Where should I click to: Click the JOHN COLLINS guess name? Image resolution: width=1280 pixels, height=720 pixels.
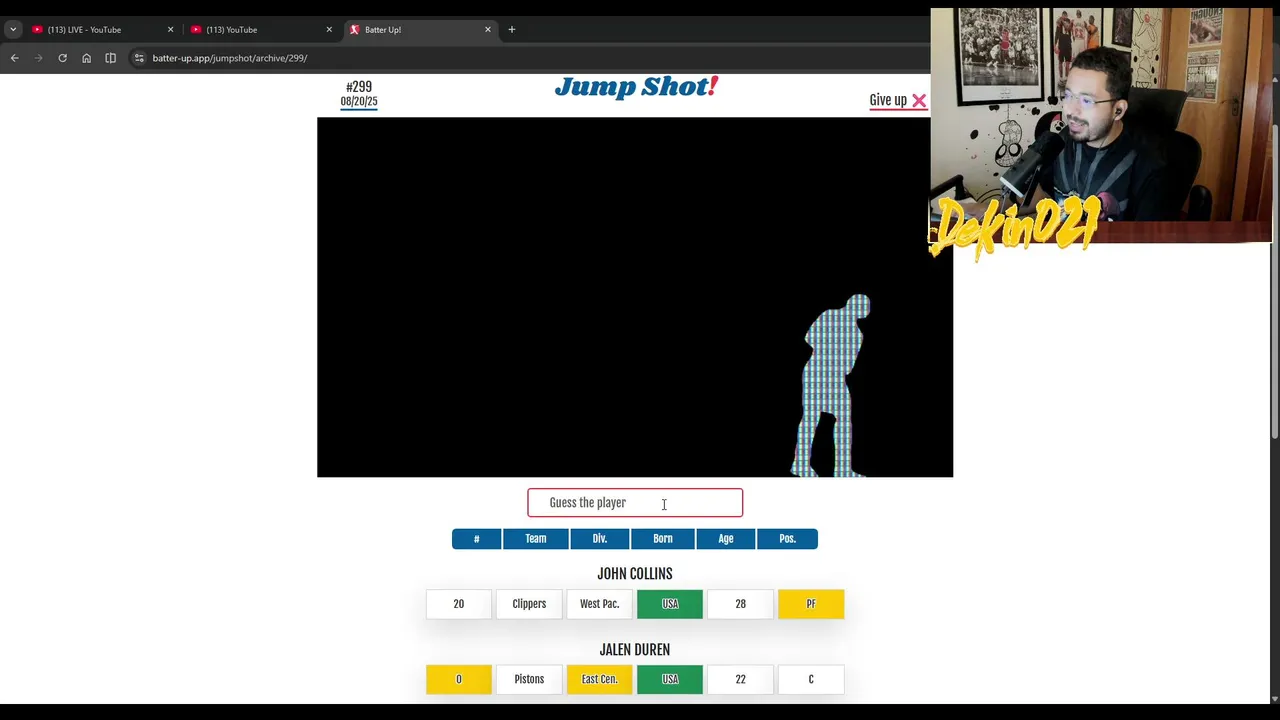(635, 574)
